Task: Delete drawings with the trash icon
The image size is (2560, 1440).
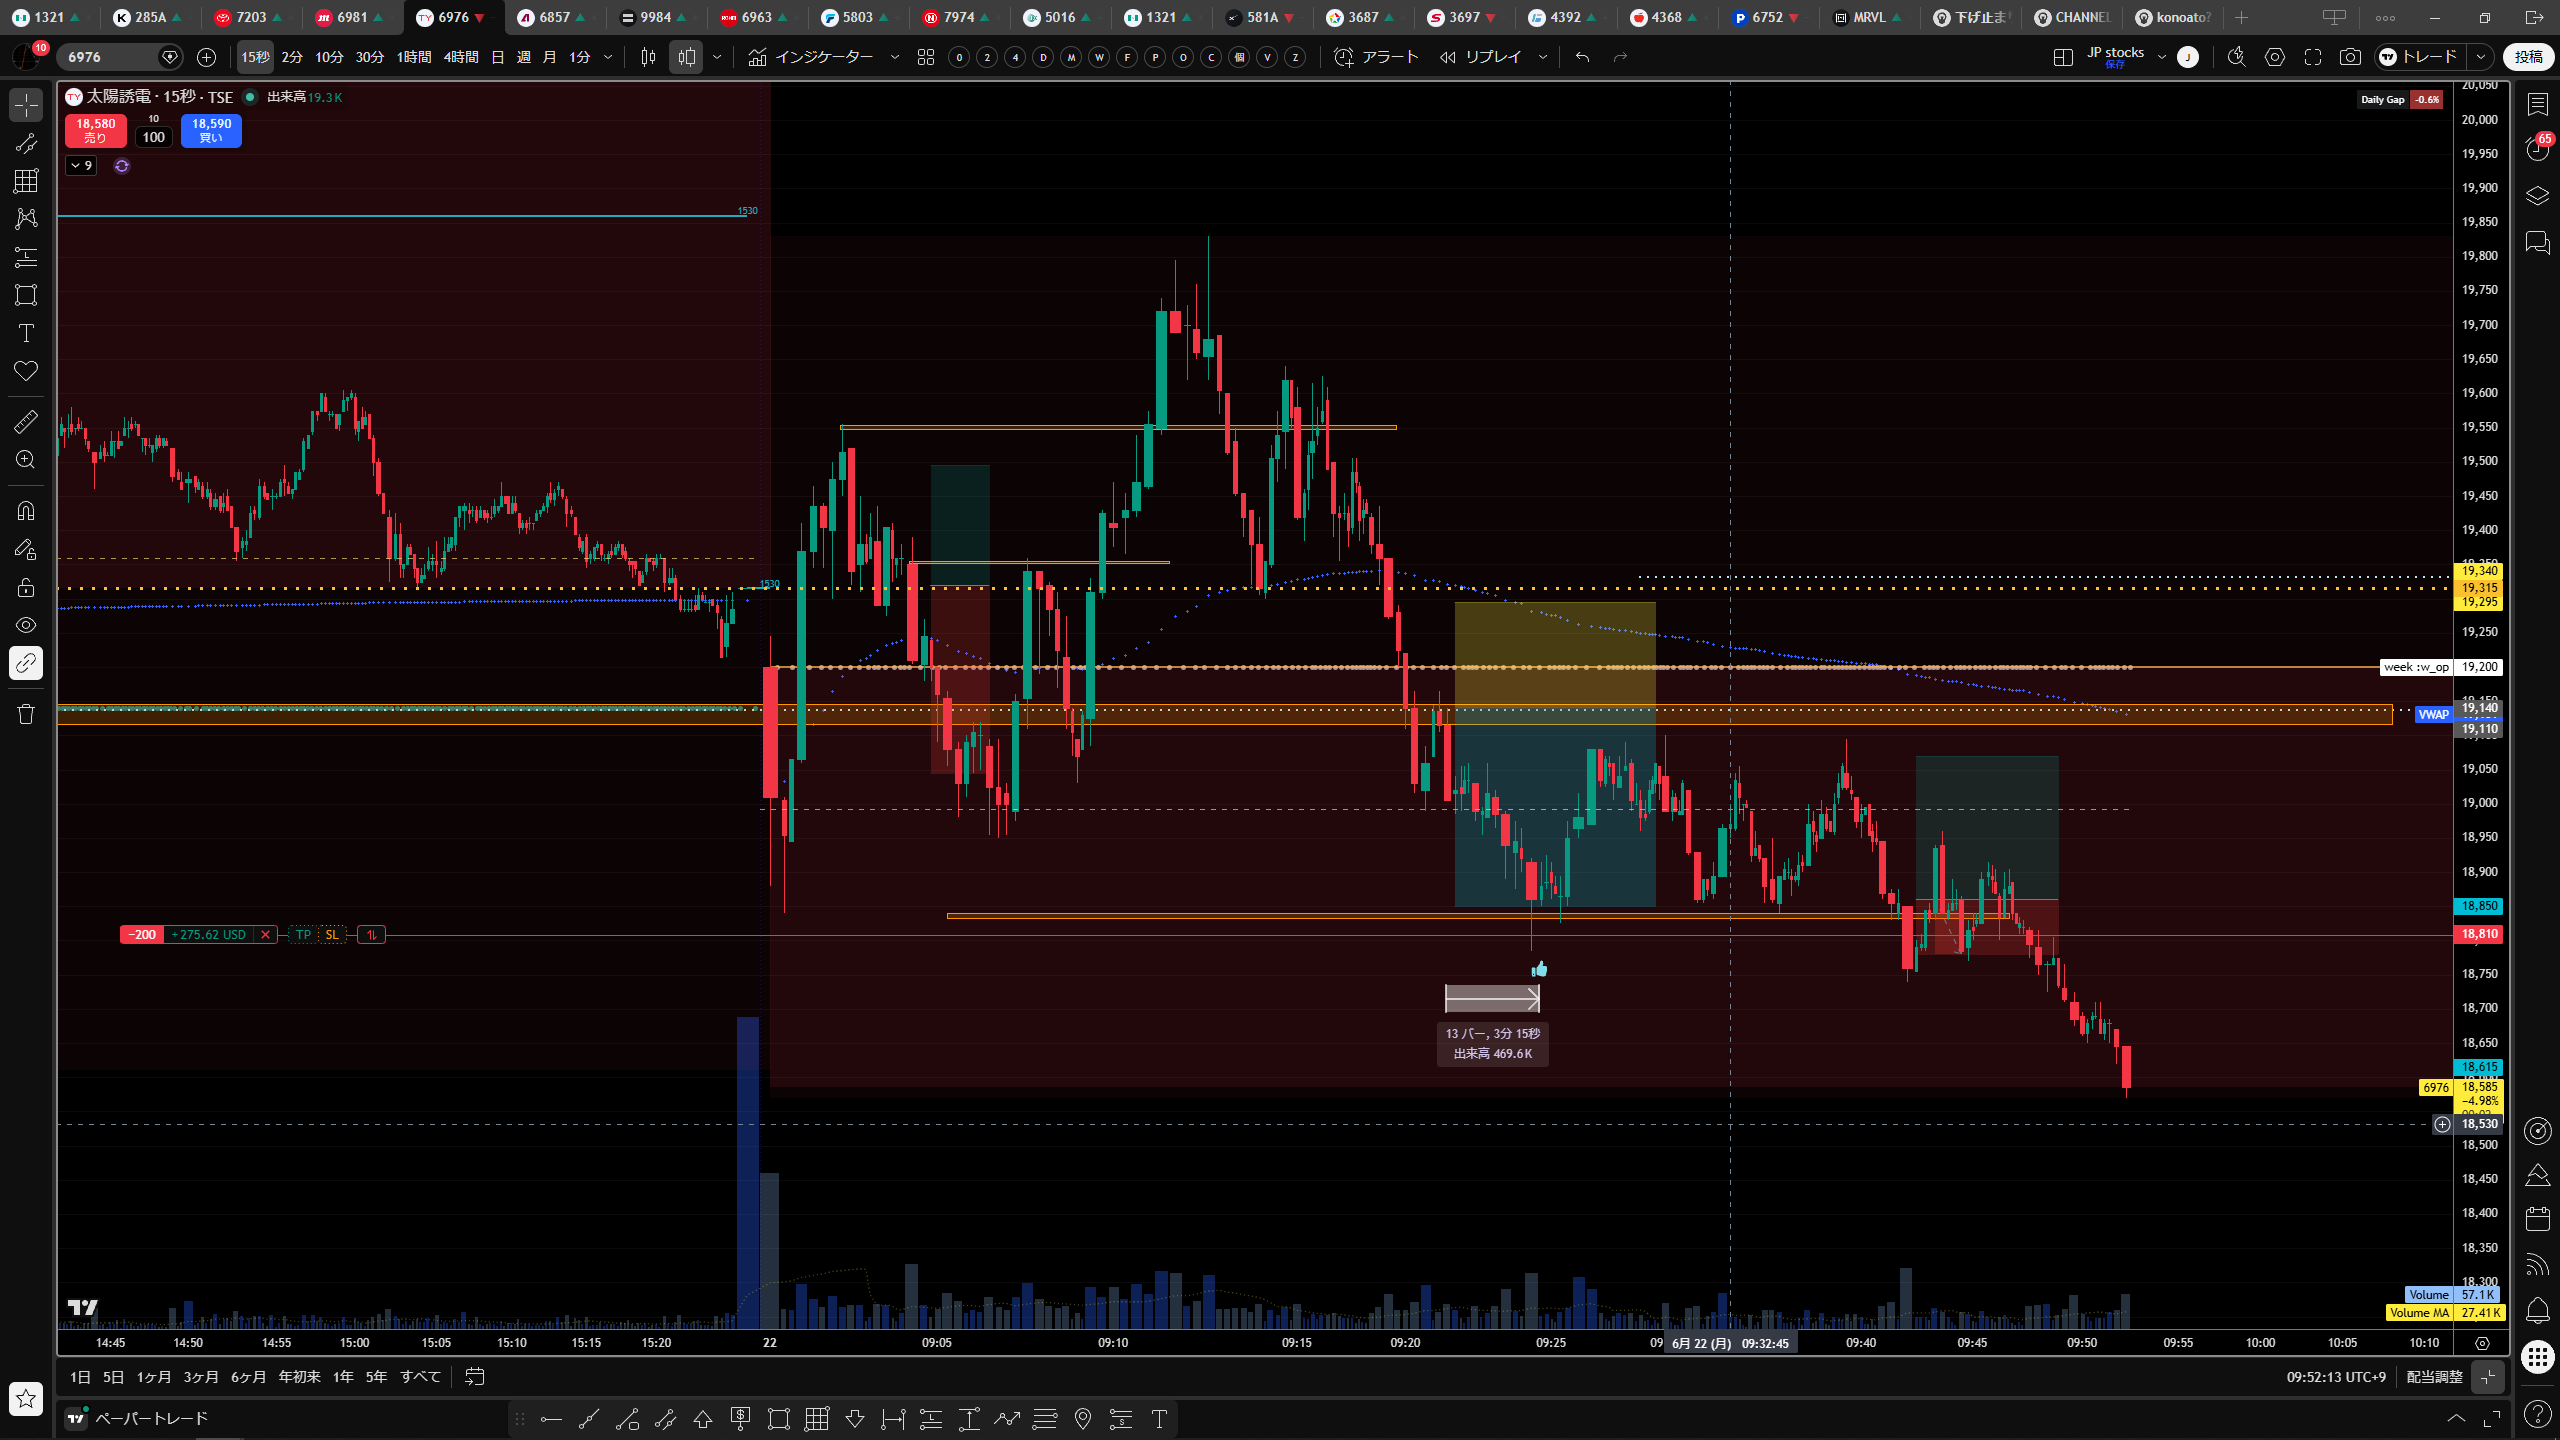Action: 26,713
